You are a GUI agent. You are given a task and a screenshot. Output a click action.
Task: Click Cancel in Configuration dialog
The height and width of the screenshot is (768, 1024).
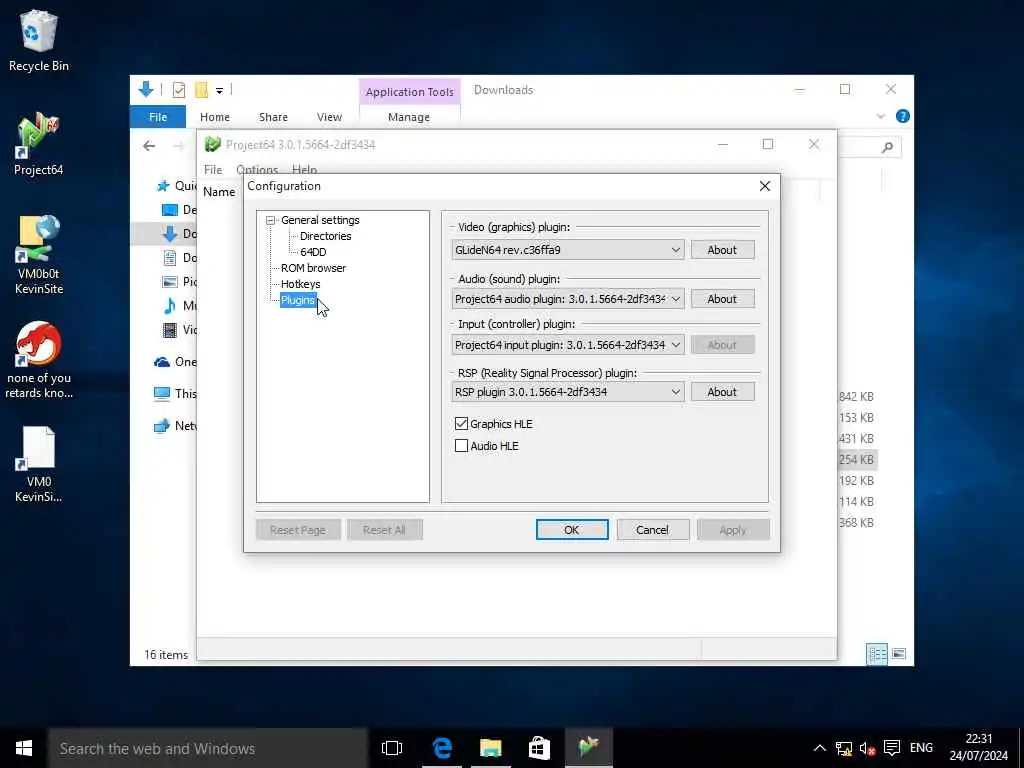coord(652,530)
